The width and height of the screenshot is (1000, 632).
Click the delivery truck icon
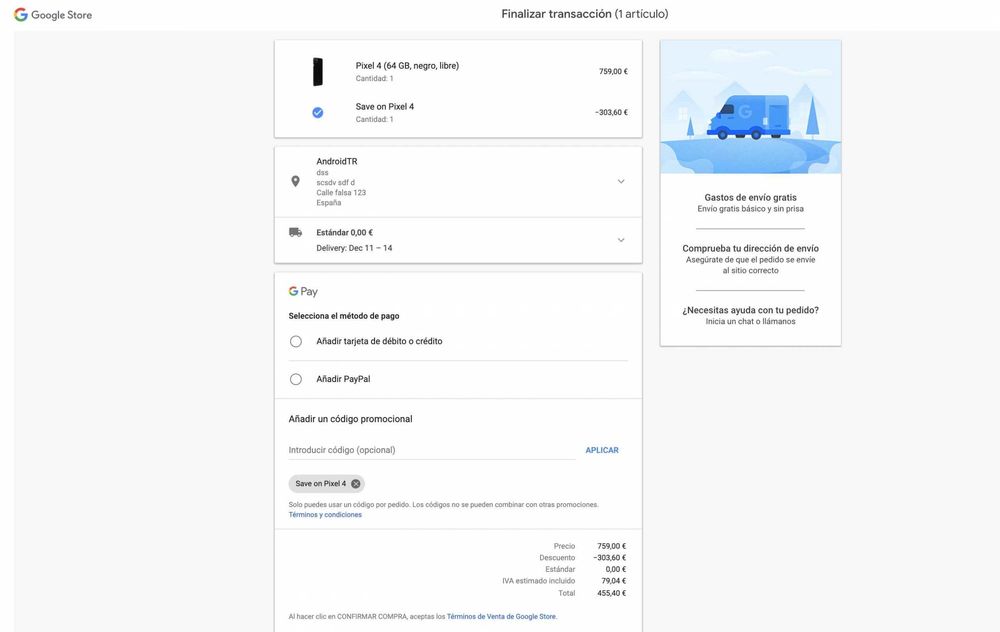tap(295, 232)
